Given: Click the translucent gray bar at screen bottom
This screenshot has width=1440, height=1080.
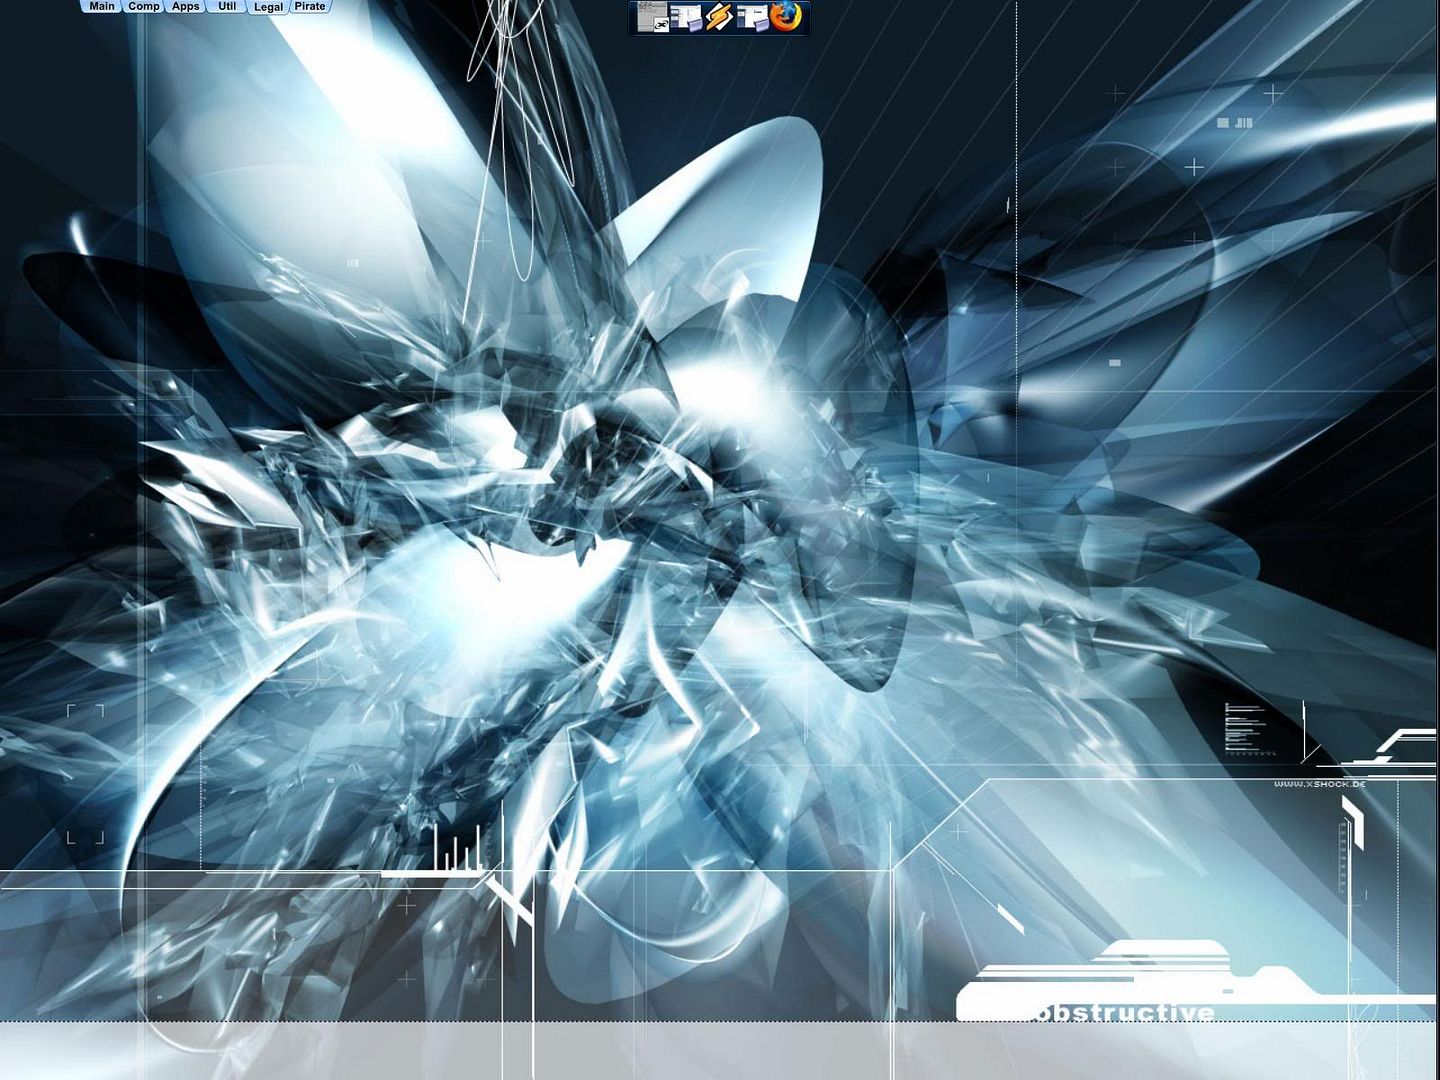Looking at the screenshot, I should point(720,1050).
